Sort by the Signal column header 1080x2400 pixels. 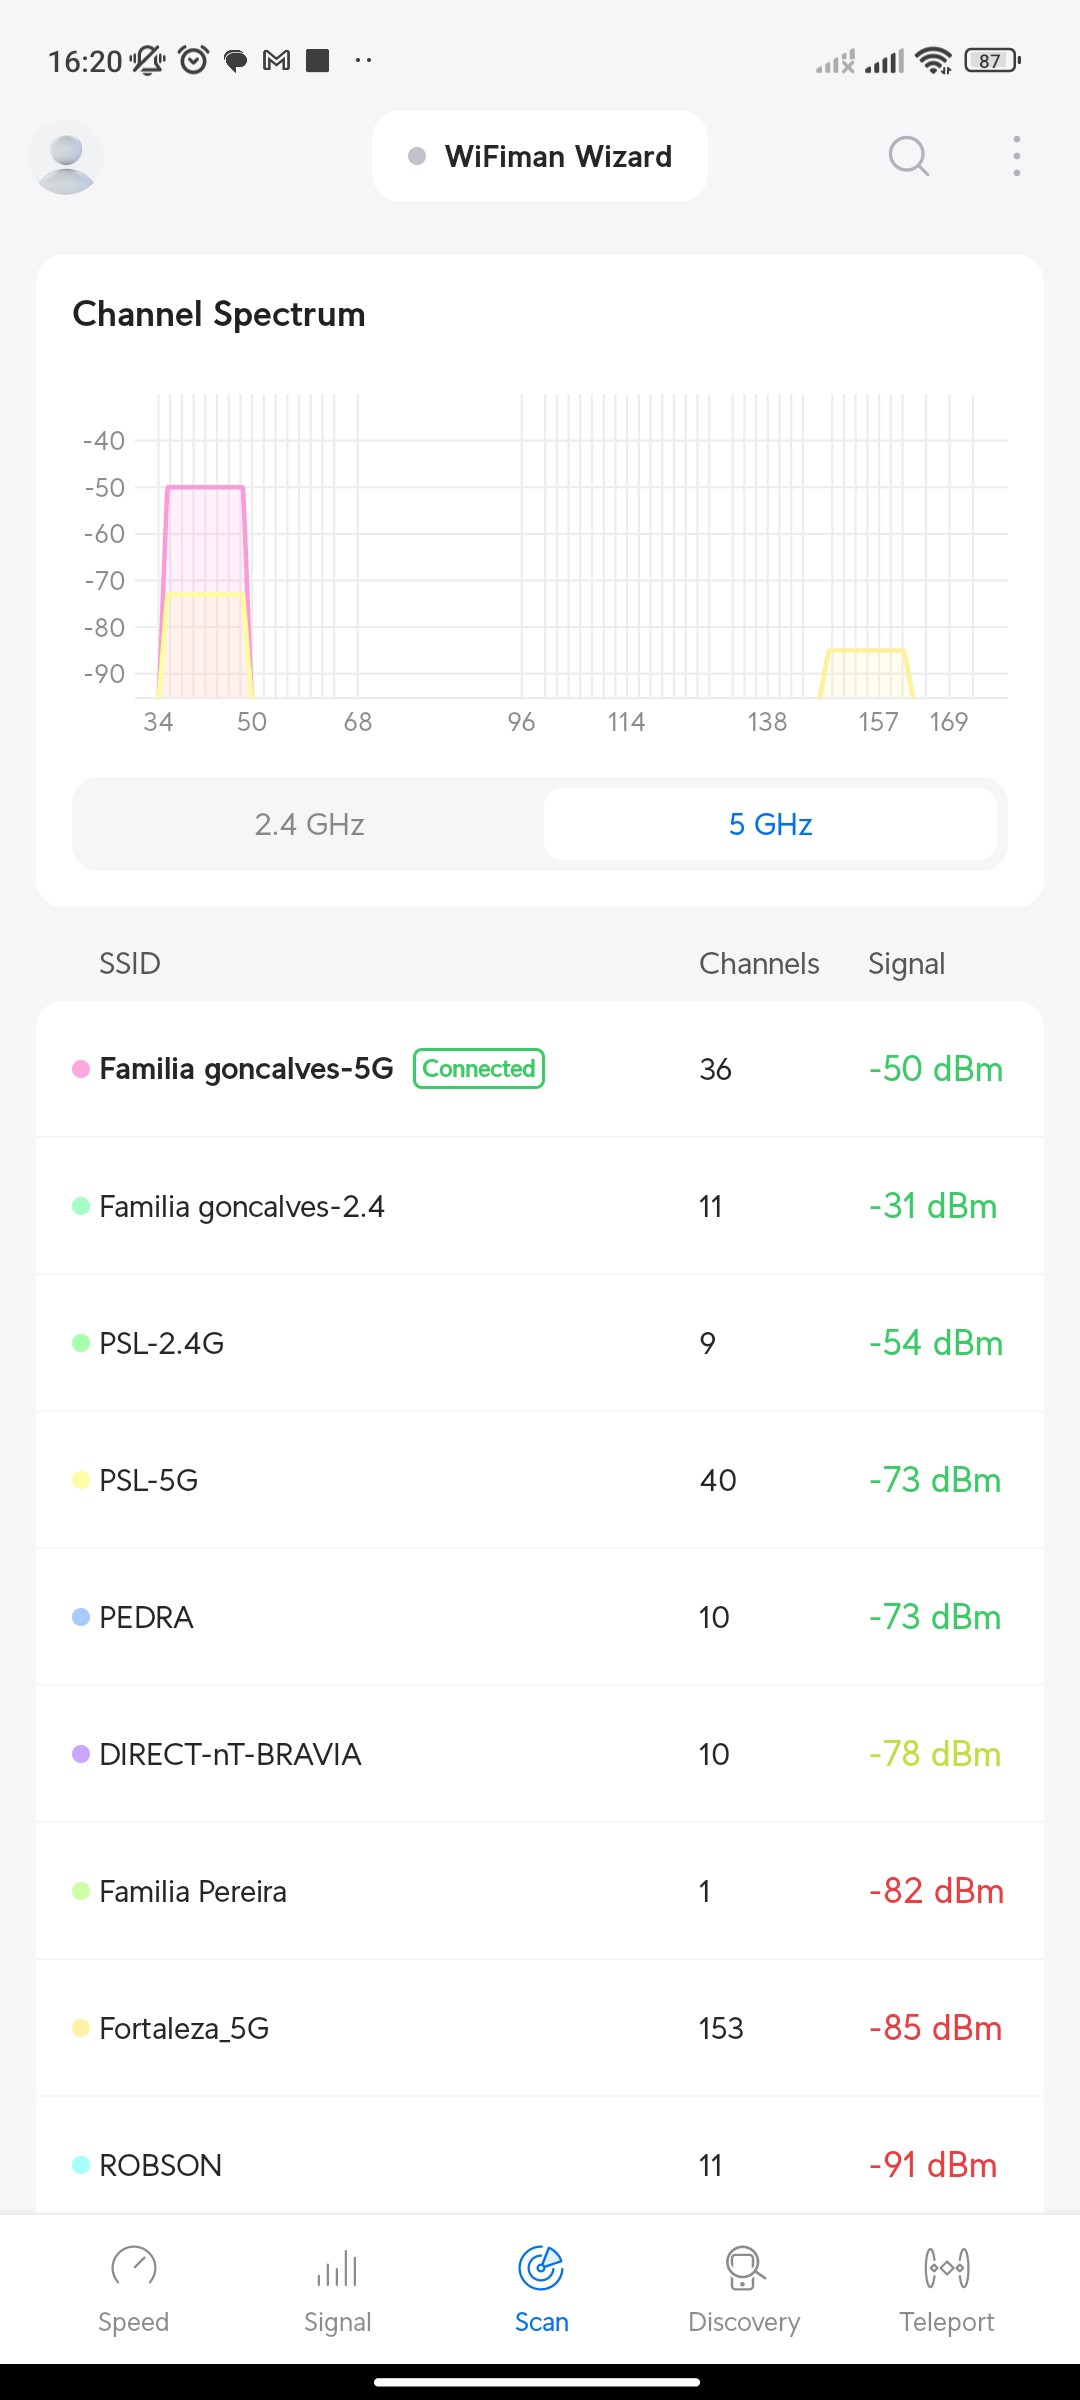point(906,964)
